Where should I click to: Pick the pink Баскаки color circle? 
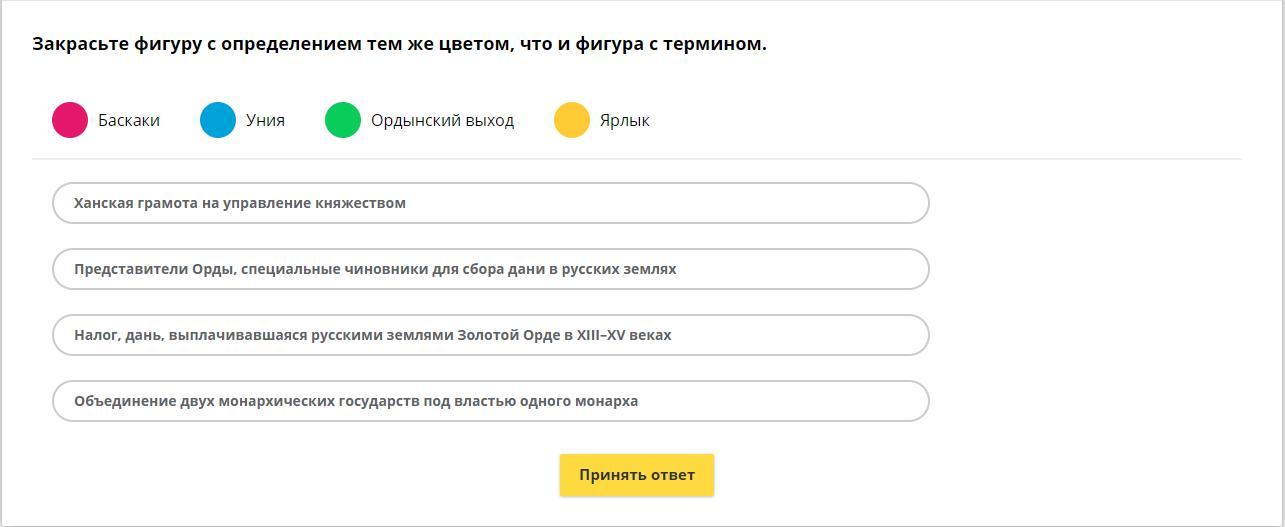point(70,120)
